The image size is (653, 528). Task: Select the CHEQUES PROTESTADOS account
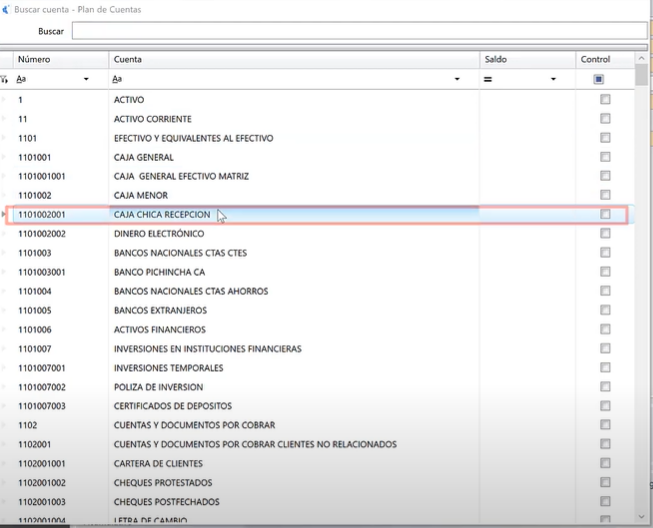[163, 483]
